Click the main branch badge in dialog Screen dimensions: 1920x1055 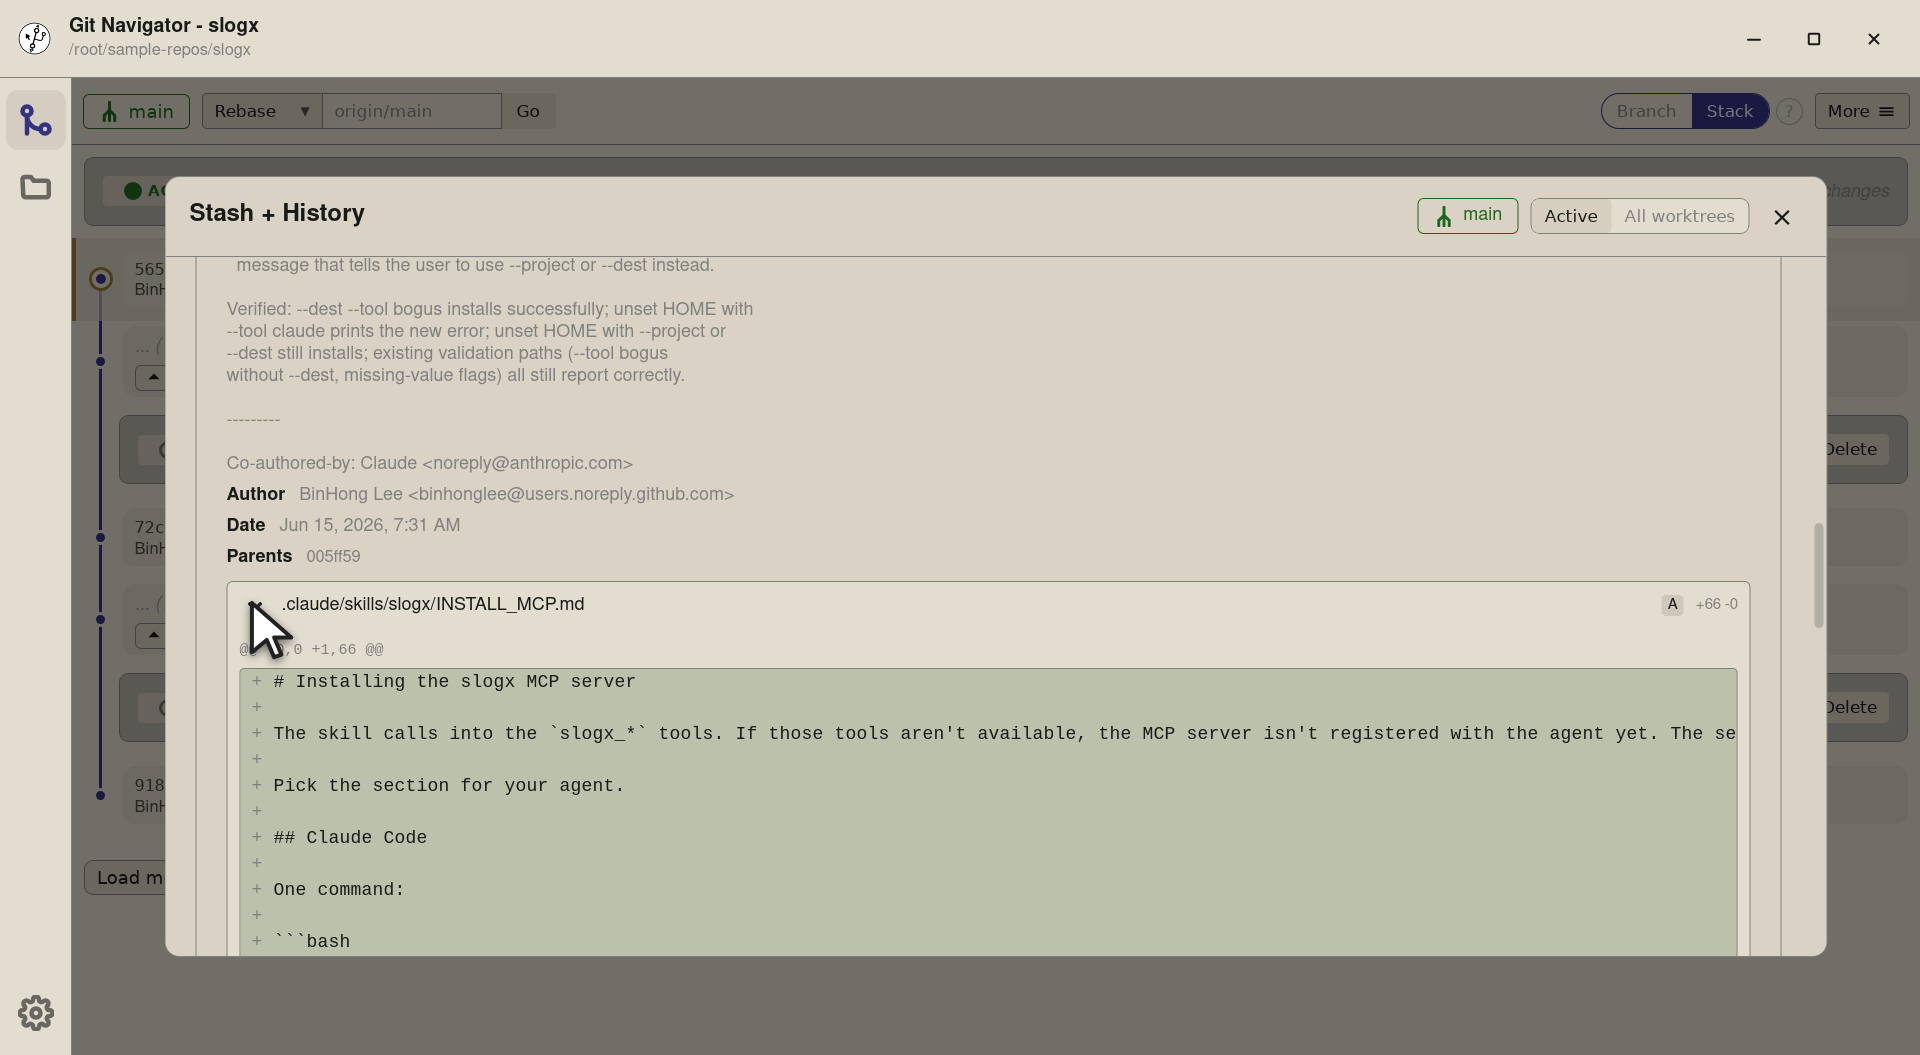(1467, 216)
